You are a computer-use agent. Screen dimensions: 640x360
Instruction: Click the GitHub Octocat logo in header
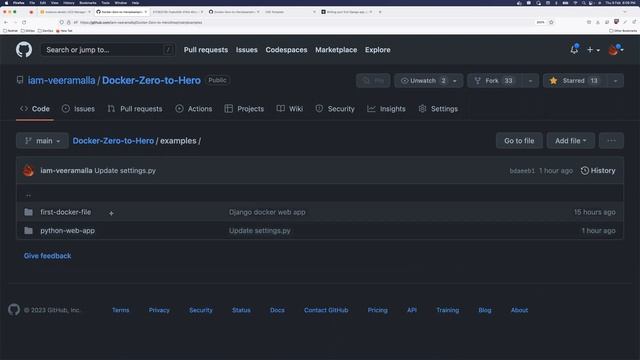pyautogui.click(x=24, y=50)
